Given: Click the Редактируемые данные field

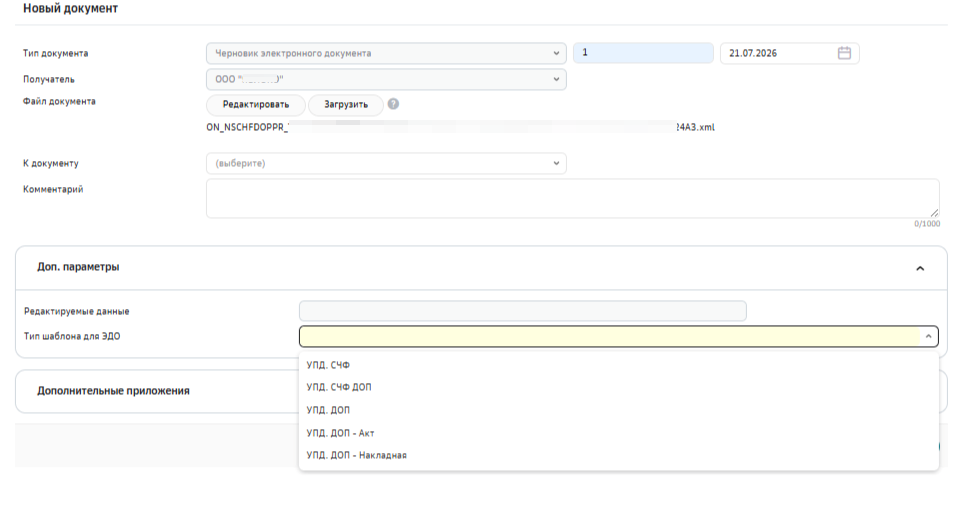Looking at the screenshot, I should point(523,311).
